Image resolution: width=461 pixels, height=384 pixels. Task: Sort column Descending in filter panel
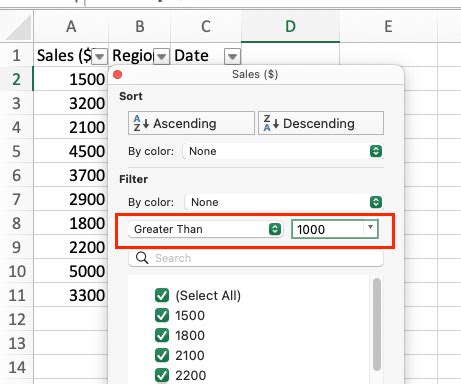click(x=321, y=123)
